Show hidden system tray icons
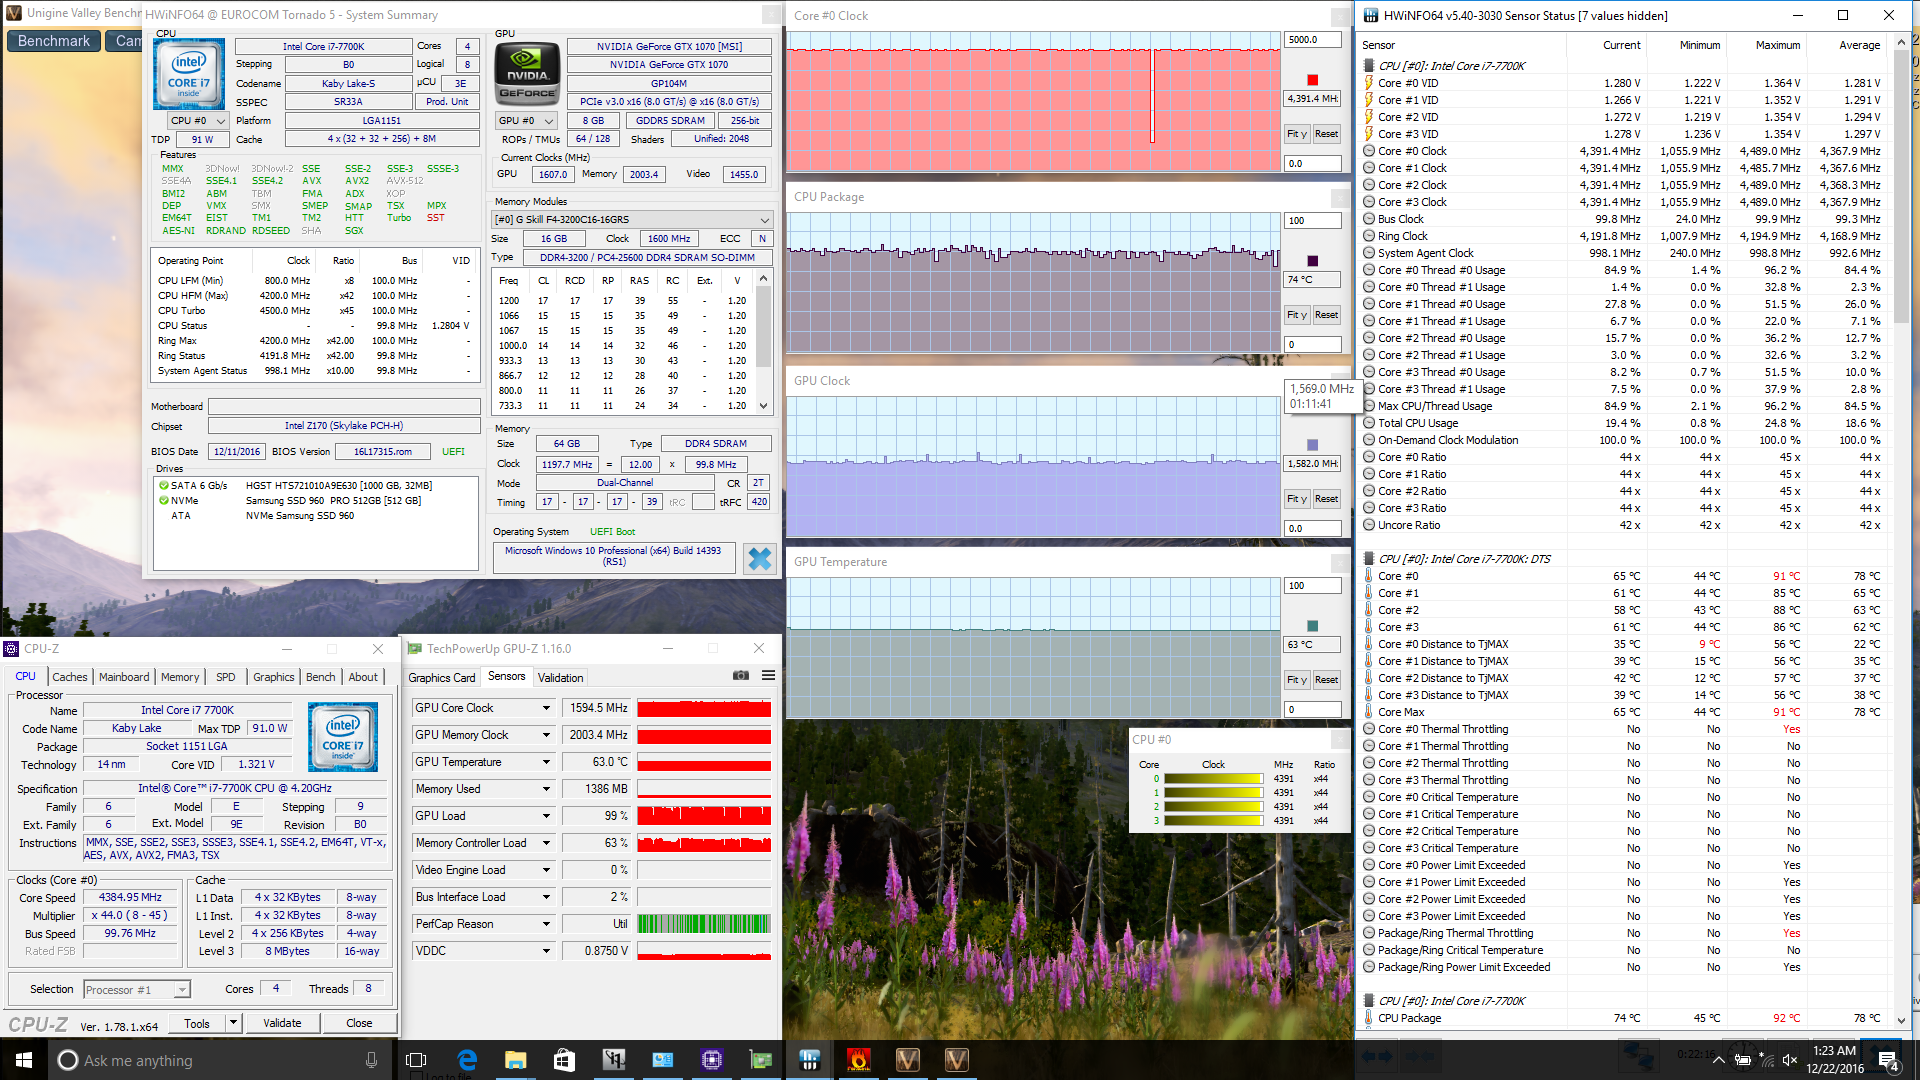Image resolution: width=1920 pixels, height=1080 pixels. pos(1718,1061)
